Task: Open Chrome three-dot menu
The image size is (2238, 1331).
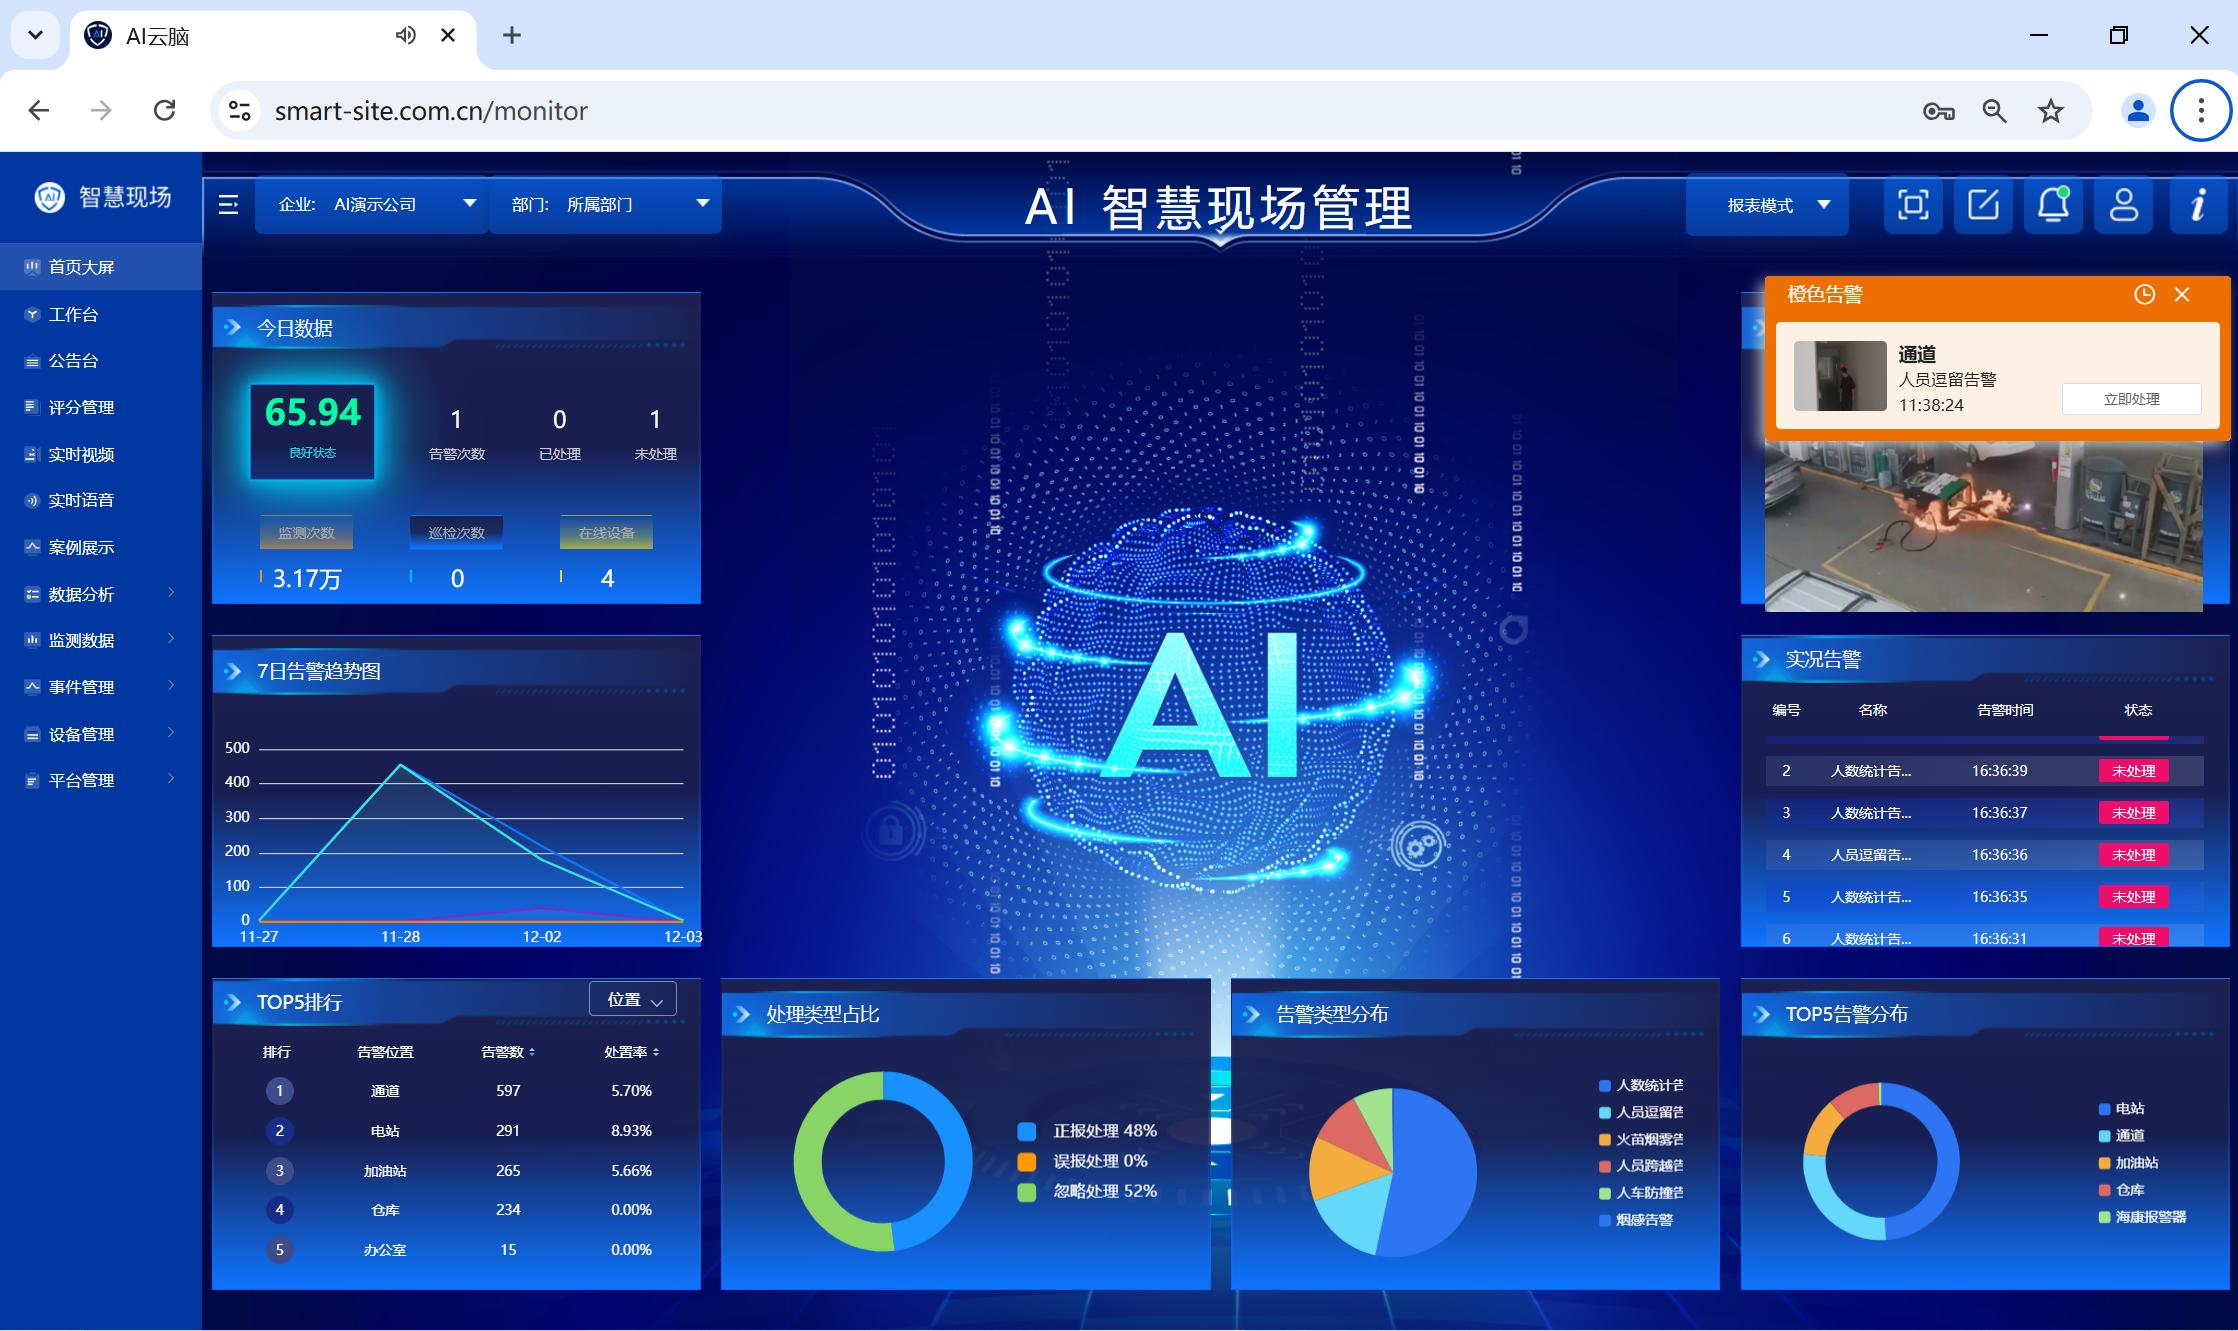Action: coord(2200,110)
